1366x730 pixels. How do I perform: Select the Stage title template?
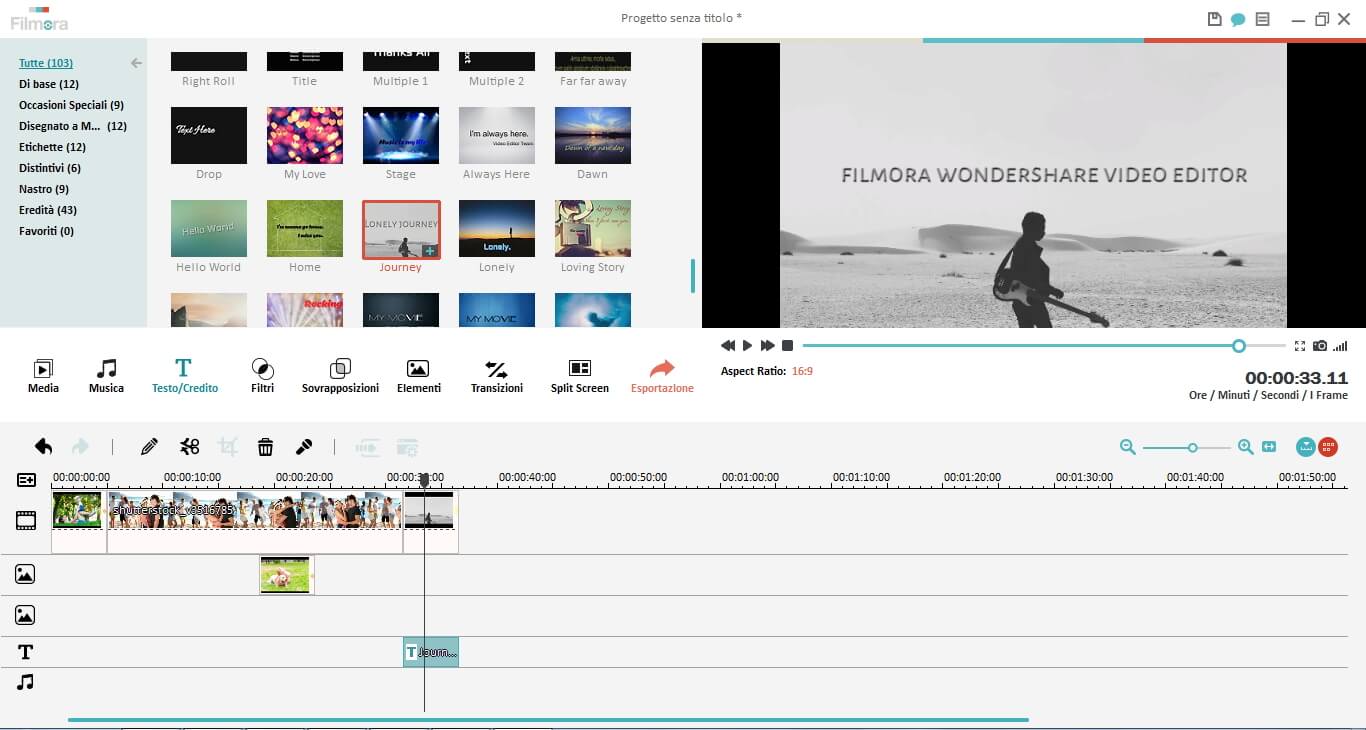401,135
